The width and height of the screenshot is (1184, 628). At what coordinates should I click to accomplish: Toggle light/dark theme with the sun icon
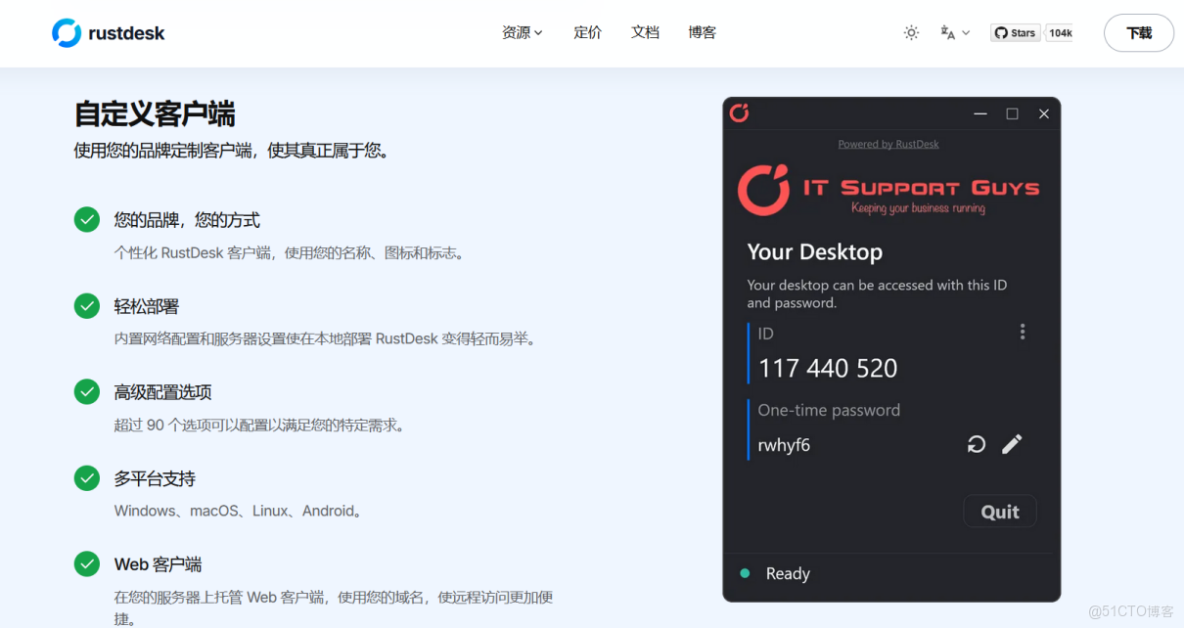[x=911, y=32]
